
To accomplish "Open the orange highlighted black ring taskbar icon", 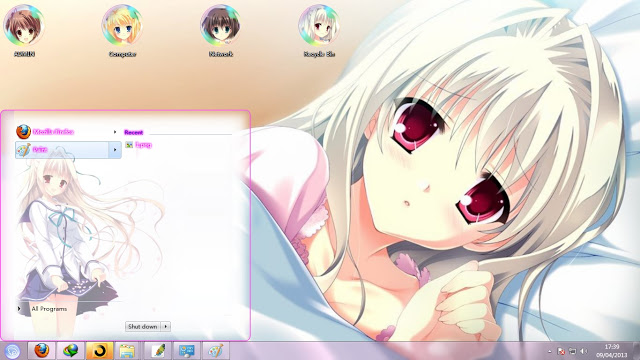I will [99, 351].
